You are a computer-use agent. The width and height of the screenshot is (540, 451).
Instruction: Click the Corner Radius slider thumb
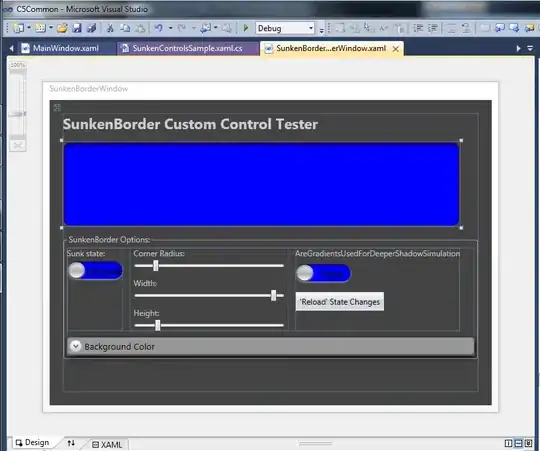[x=156, y=265]
